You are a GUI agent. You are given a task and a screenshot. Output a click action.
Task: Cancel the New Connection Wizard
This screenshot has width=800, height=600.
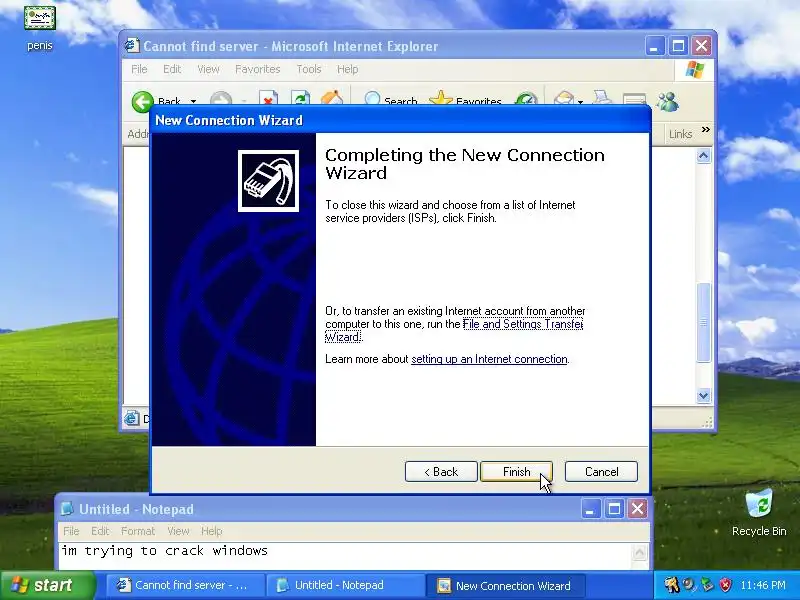click(x=601, y=472)
